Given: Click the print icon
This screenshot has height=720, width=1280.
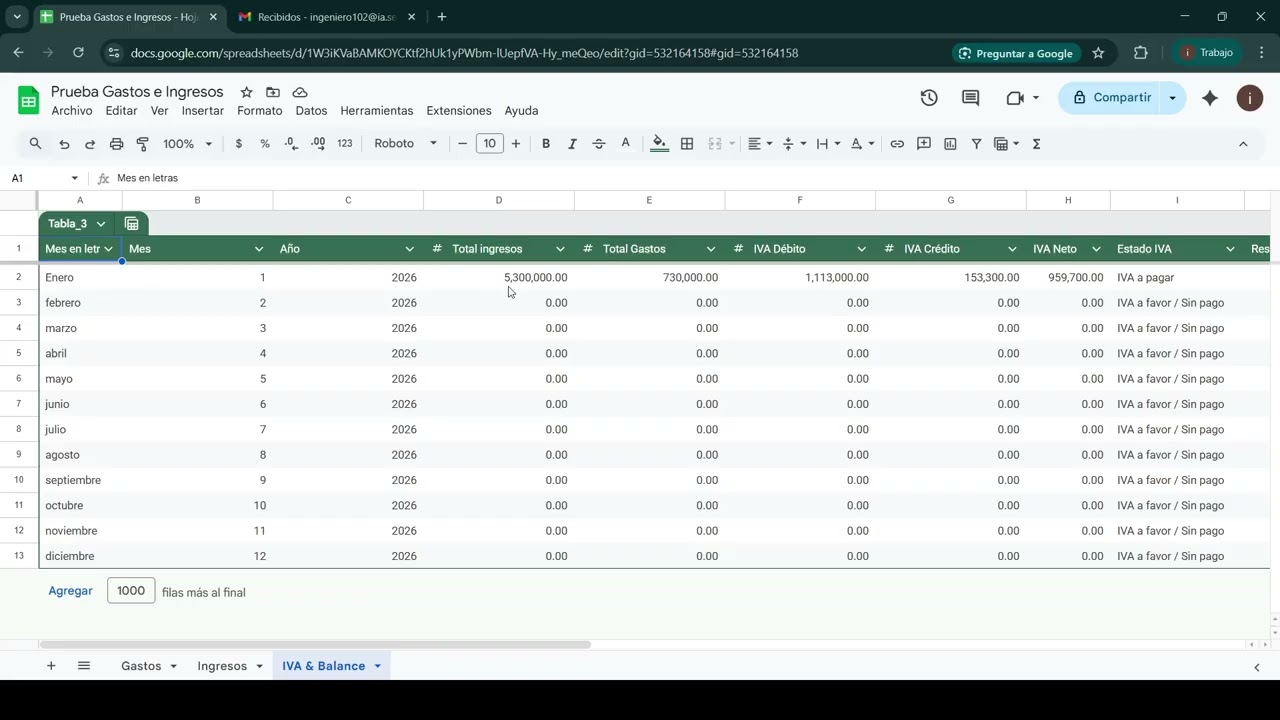Looking at the screenshot, I should [x=116, y=144].
